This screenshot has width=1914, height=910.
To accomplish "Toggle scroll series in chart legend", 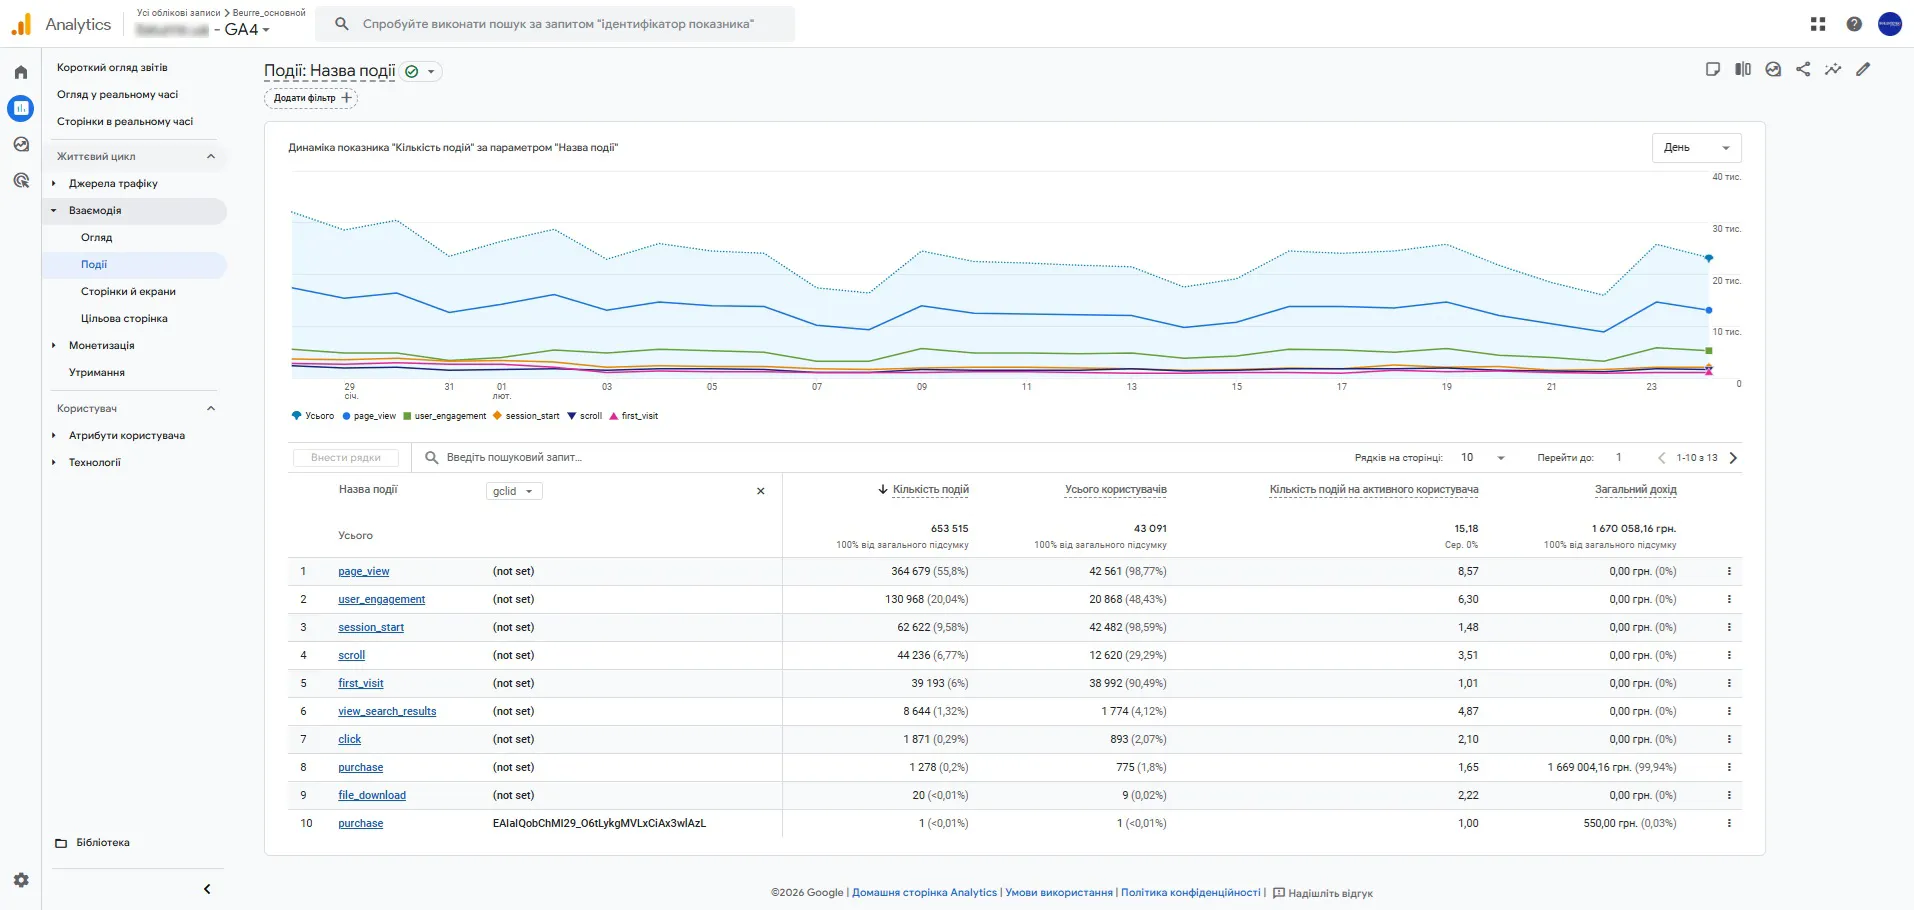I will pyautogui.click(x=585, y=416).
